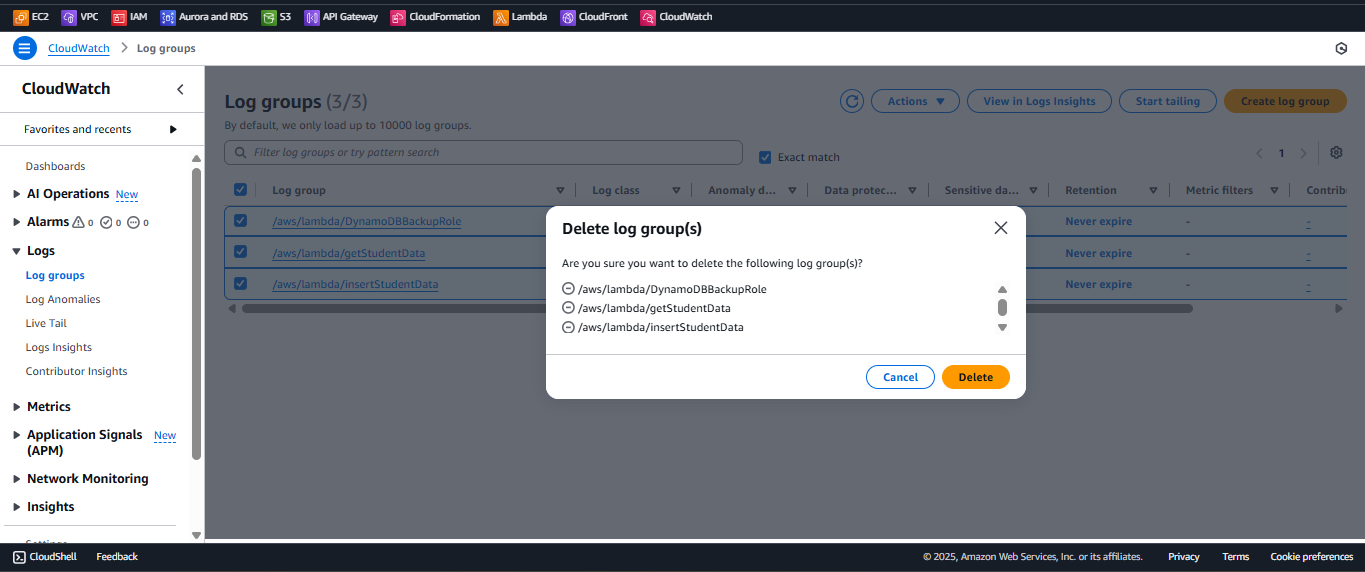Open the CloudWatch shortcut icon in top bar
This screenshot has width=1365, height=572.
pyautogui.click(x=648, y=17)
